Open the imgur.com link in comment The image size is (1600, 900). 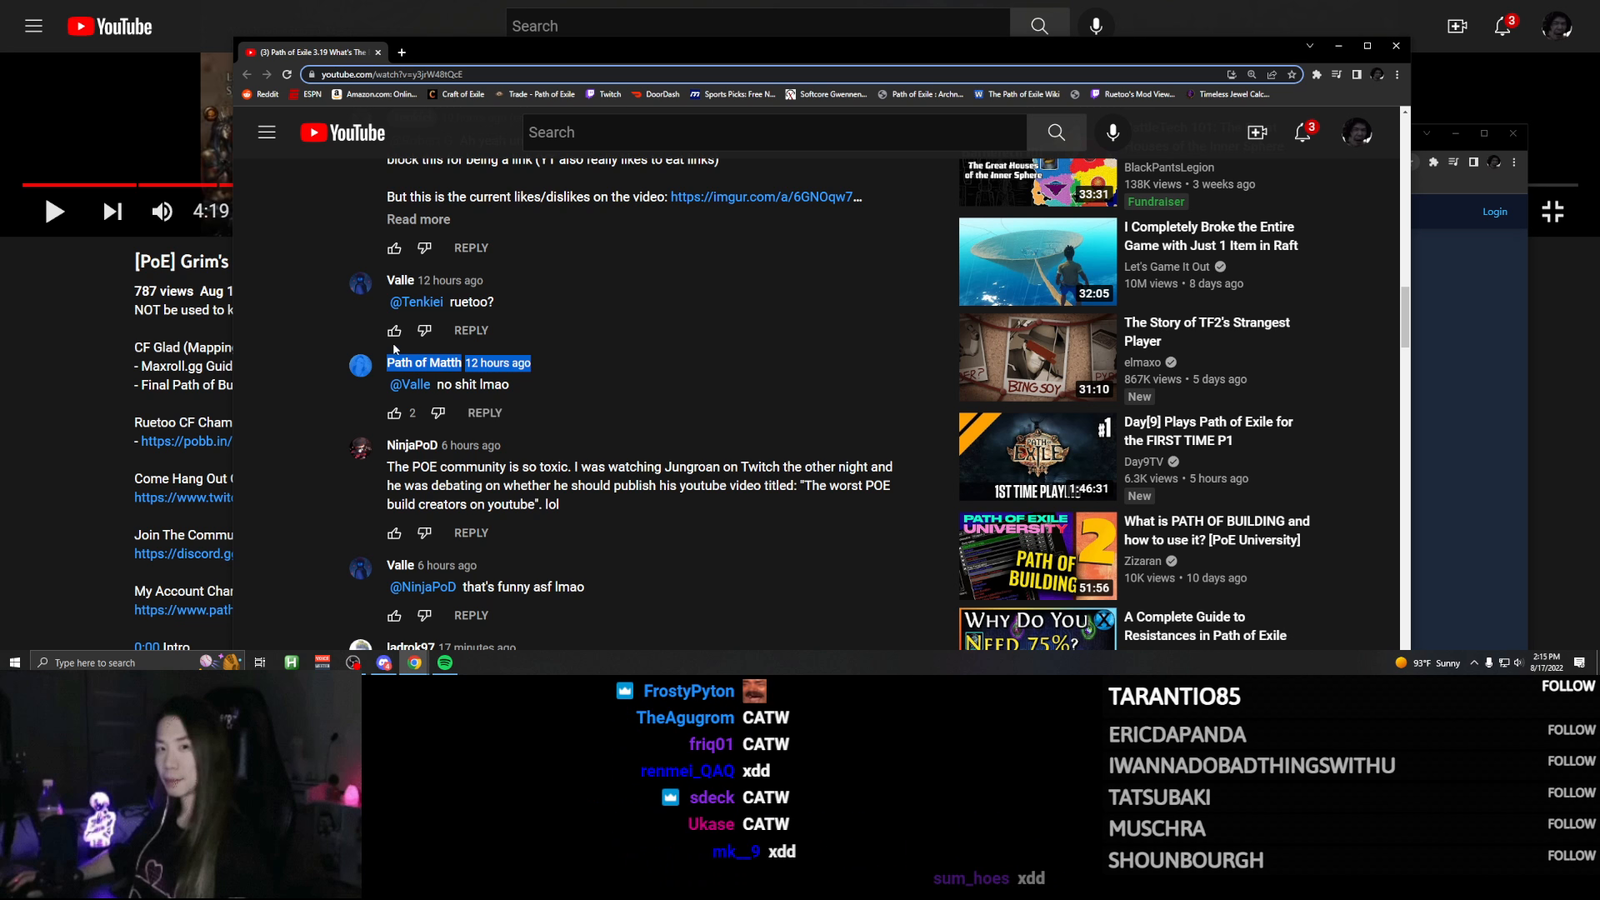pyautogui.click(x=766, y=197)
